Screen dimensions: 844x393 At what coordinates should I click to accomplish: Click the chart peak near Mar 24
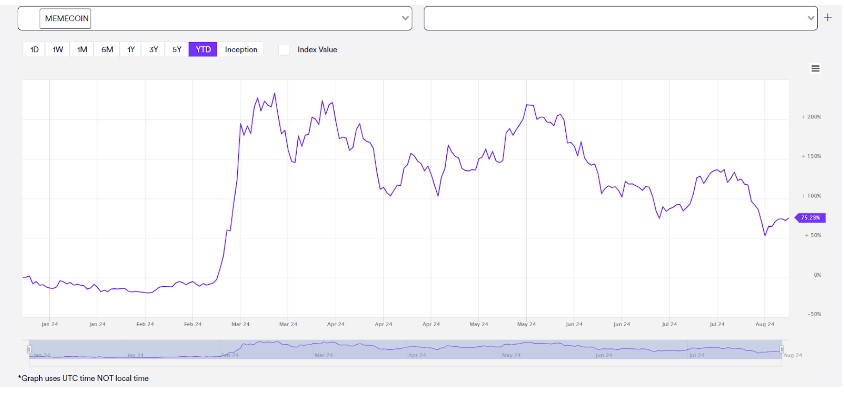(275, 94)
